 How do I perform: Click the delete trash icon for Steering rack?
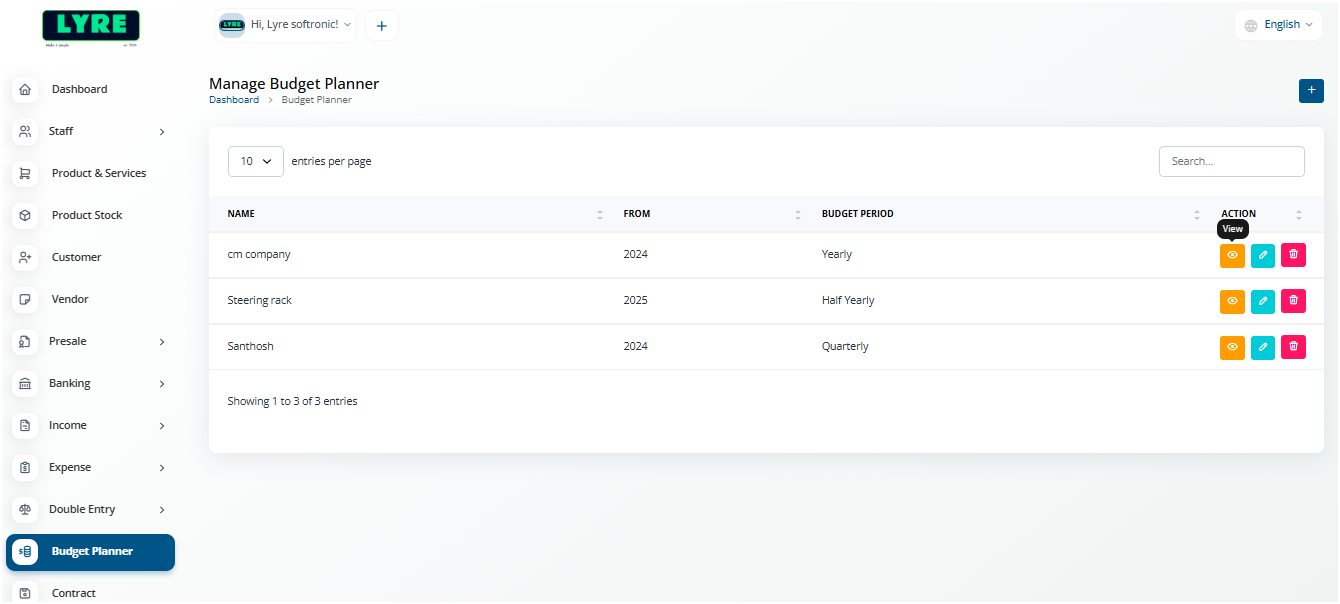pyautogui.click(x=1293, y=301)
